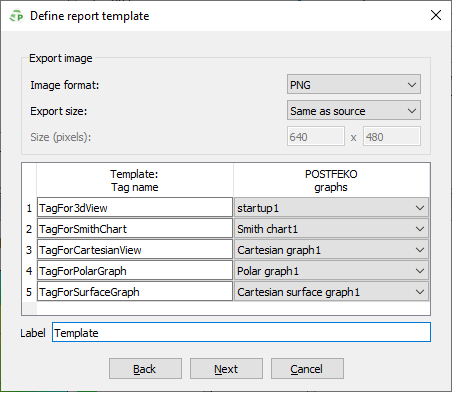
Task: Click the TagForSurfaceGraph tag name field
Action: [135, 292]
